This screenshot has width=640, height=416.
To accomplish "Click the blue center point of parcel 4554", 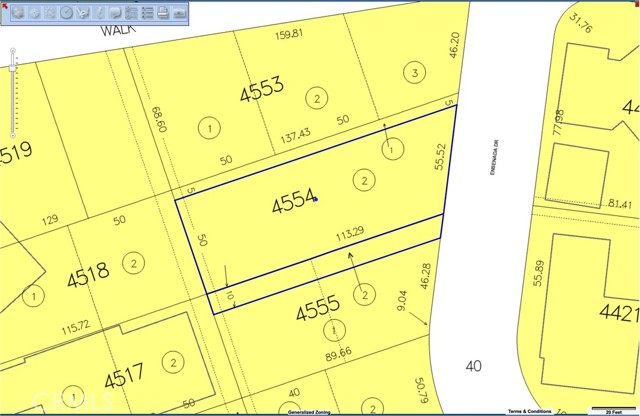I will [x=315, y=199].
